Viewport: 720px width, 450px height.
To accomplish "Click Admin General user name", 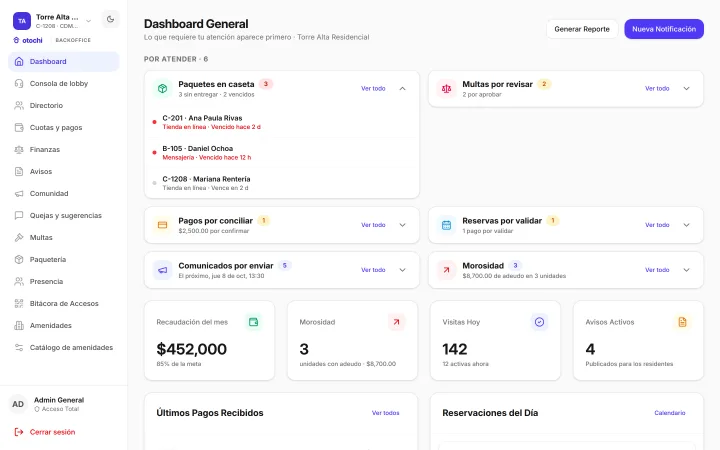I will (59, 400).
